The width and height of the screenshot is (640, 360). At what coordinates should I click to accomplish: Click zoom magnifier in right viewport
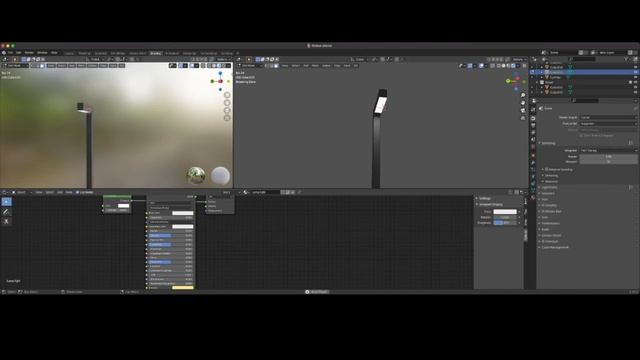click(523, 95)
